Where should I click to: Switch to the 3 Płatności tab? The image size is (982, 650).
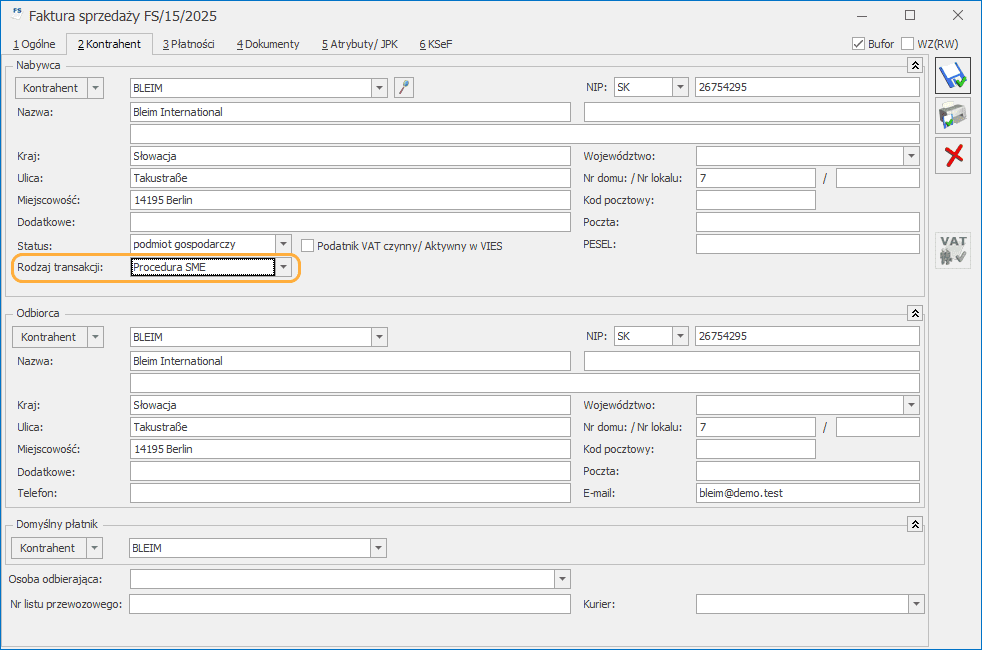pyautogui.click(x=189, y=44)
